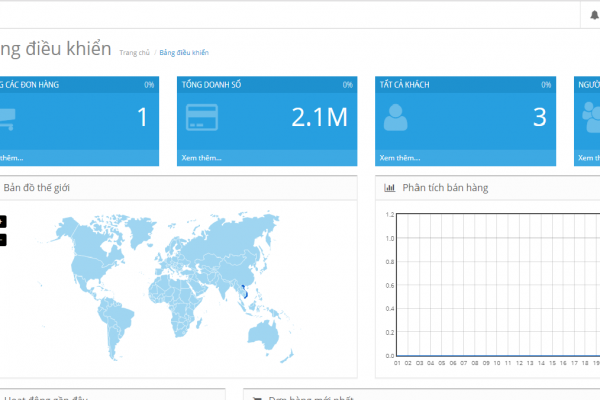This screenshot has height=400, width=600.
Task: Click the user icon in Tất cả khách tile
Action: pyautogui.click(x=396, y=118)
